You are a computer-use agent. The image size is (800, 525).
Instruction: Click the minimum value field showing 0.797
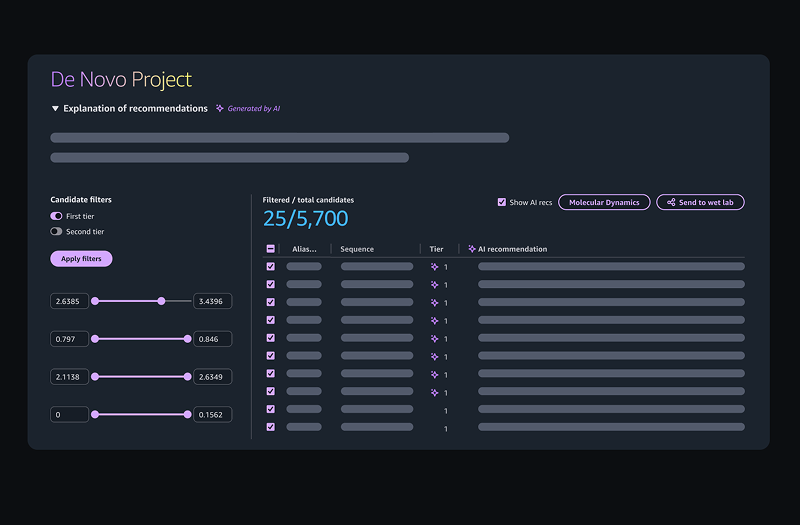click(70, 339)
